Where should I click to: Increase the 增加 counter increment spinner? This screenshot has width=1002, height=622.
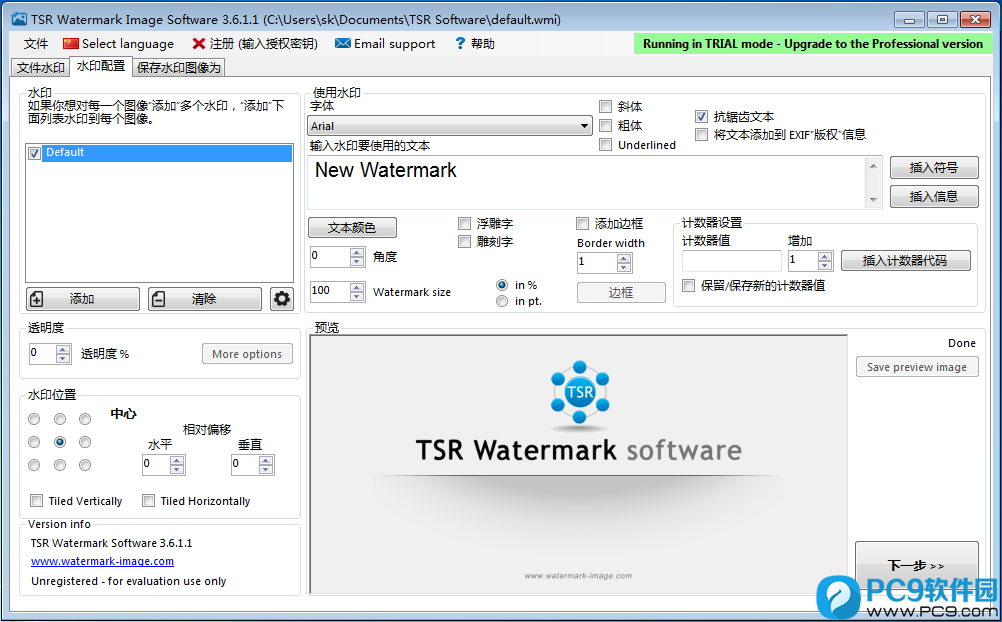tap(826, 256)
